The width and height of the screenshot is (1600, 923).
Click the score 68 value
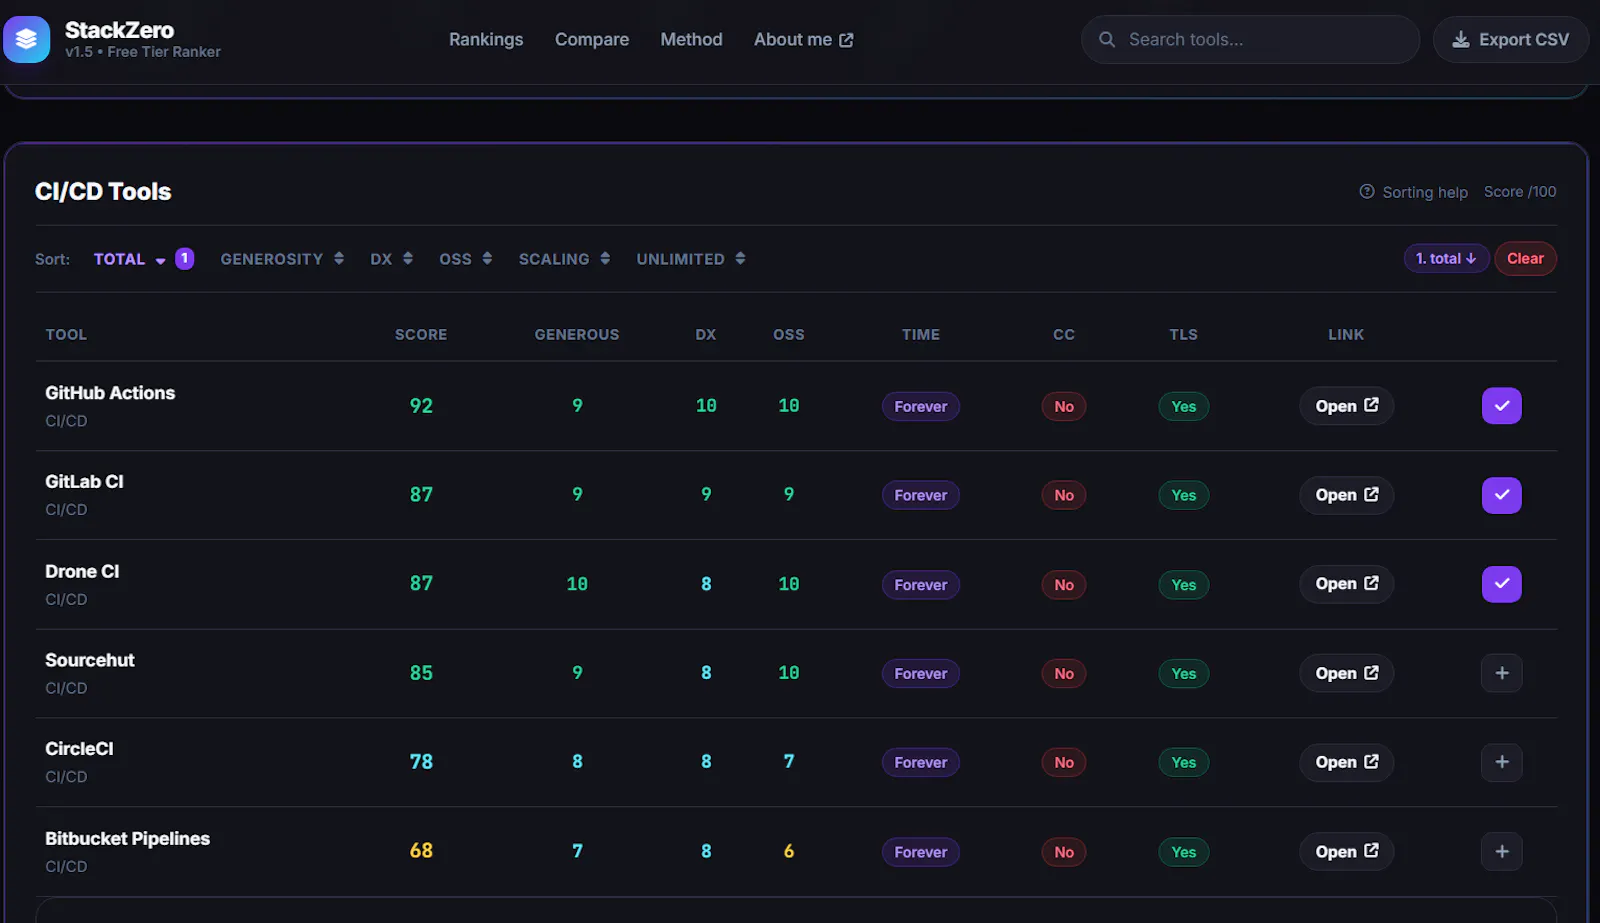click(x=421, y=851)
